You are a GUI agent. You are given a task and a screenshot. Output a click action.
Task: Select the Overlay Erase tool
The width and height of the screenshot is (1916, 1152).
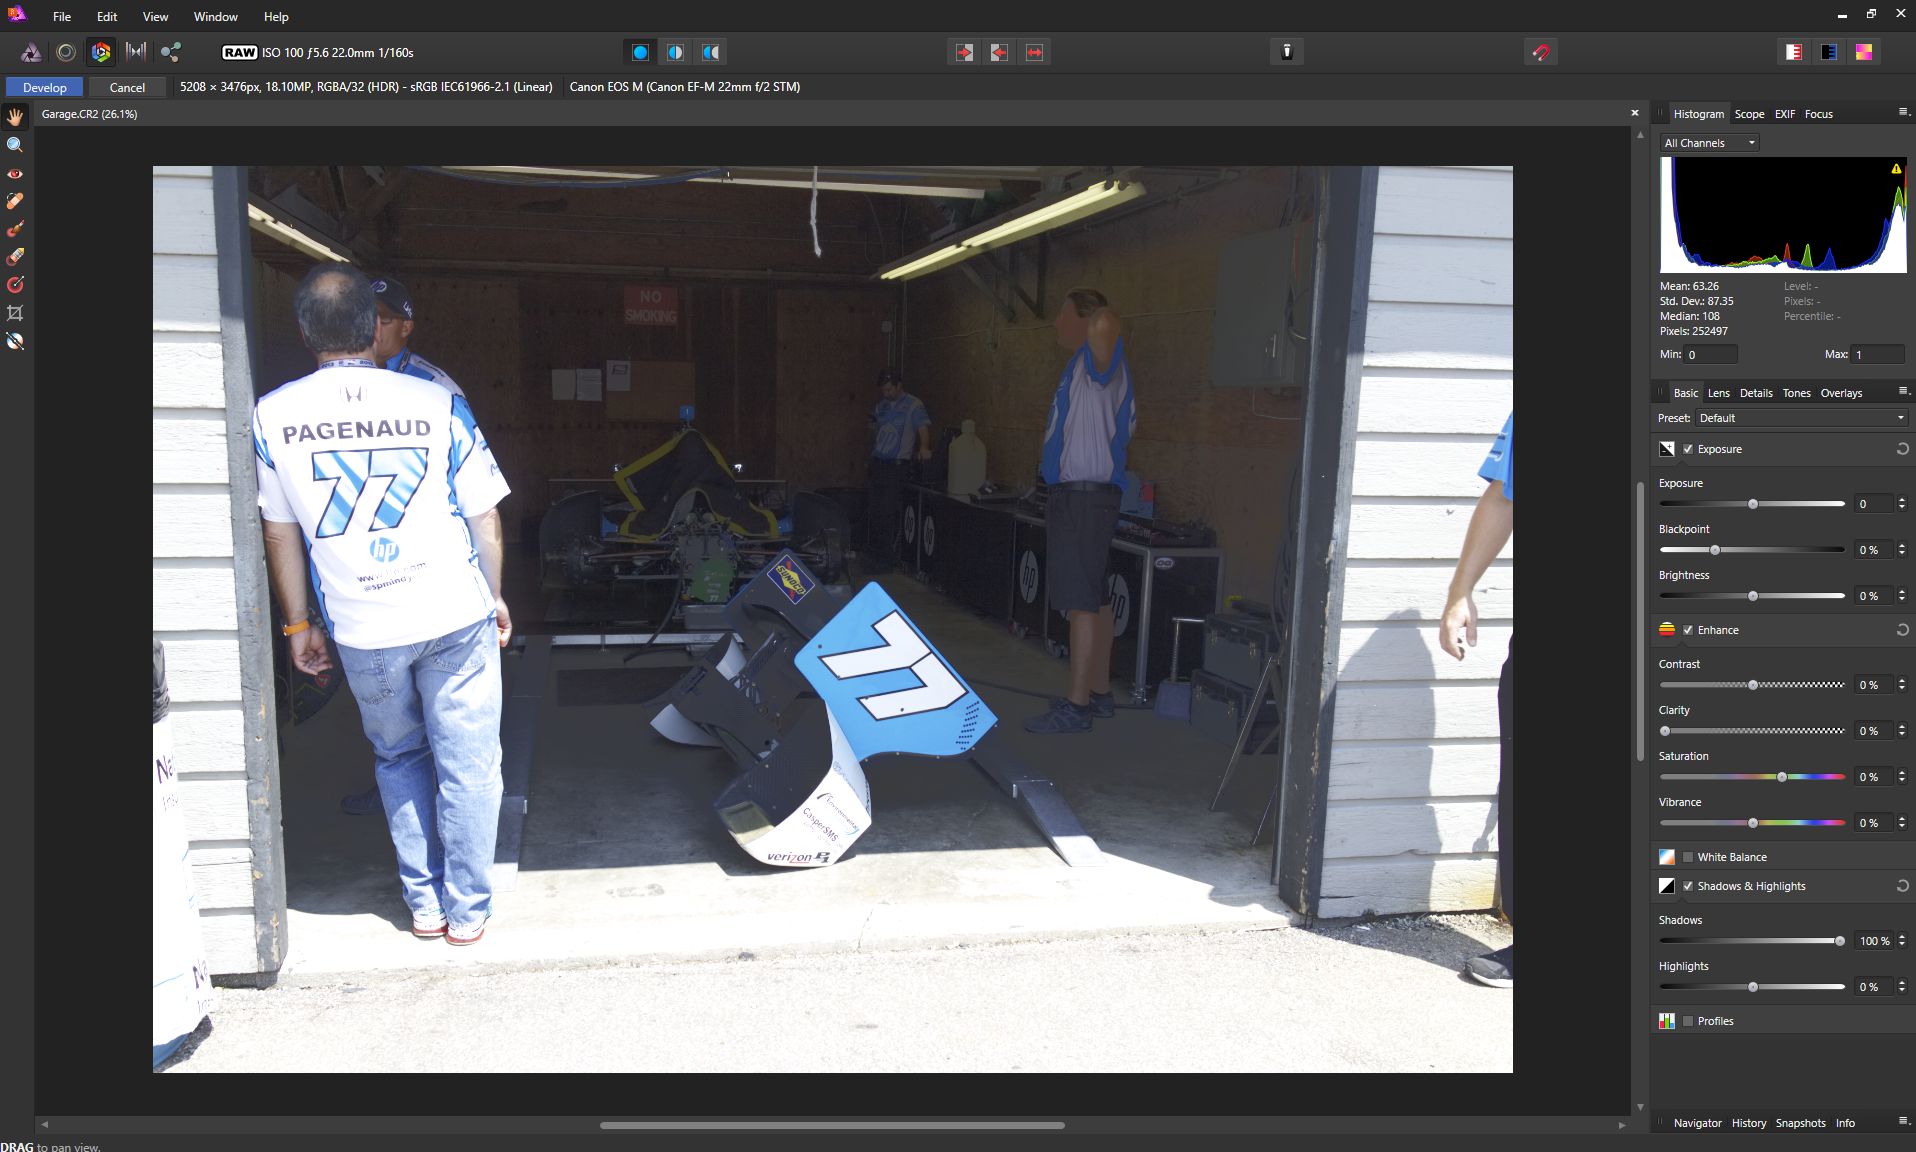[x=15, y=257]
